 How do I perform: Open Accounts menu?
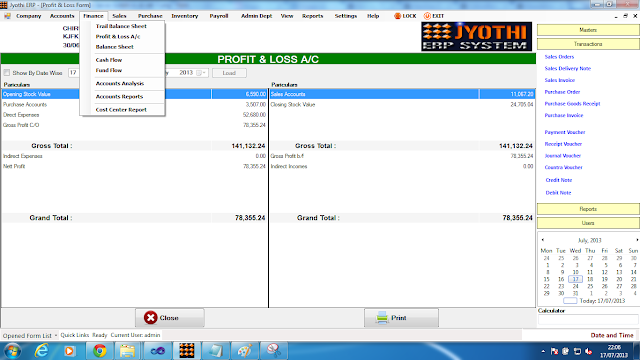pos(62,16)
